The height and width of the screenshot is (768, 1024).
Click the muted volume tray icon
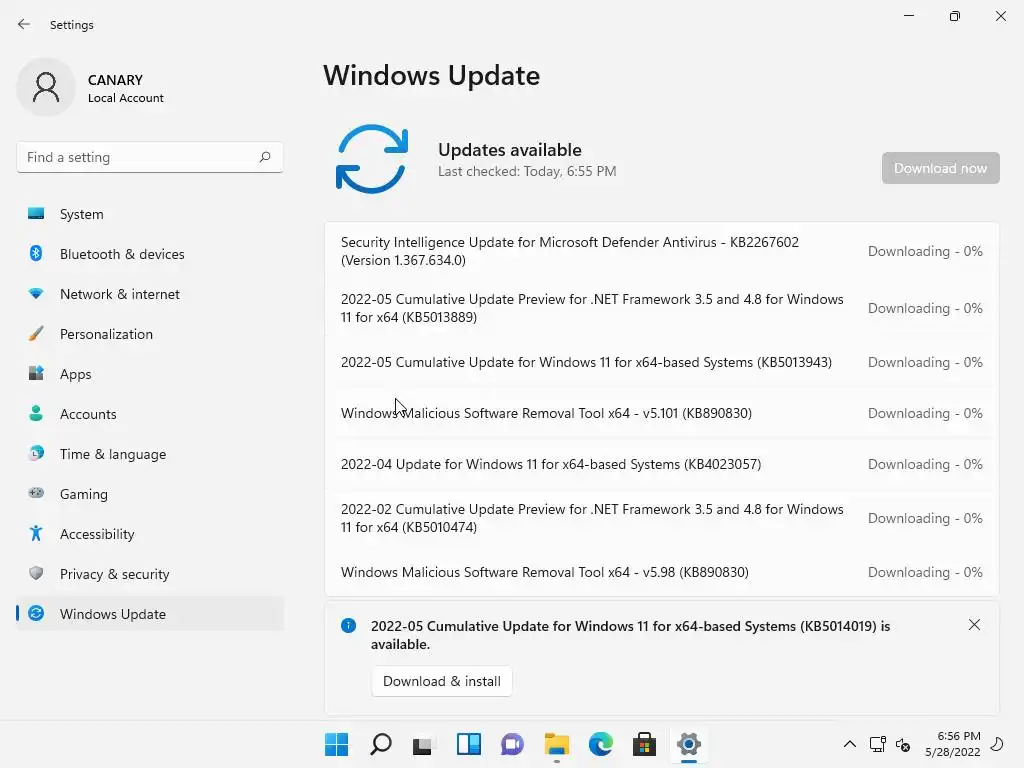(x=903, y=744)
